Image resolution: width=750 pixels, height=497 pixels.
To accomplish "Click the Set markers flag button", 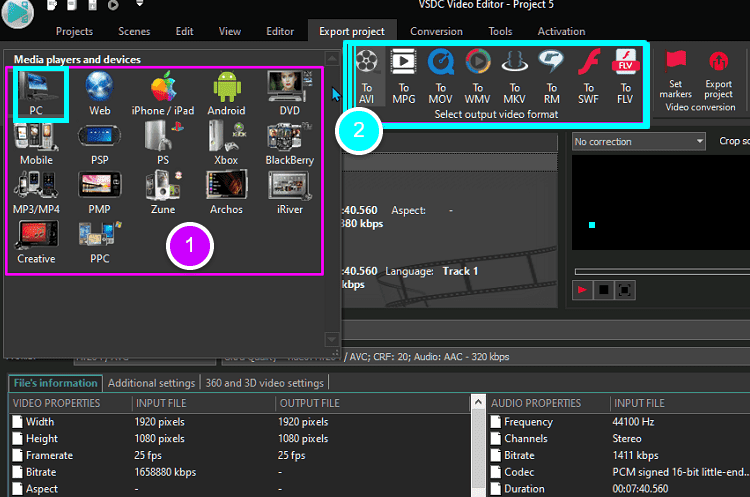I will point(675,74).
